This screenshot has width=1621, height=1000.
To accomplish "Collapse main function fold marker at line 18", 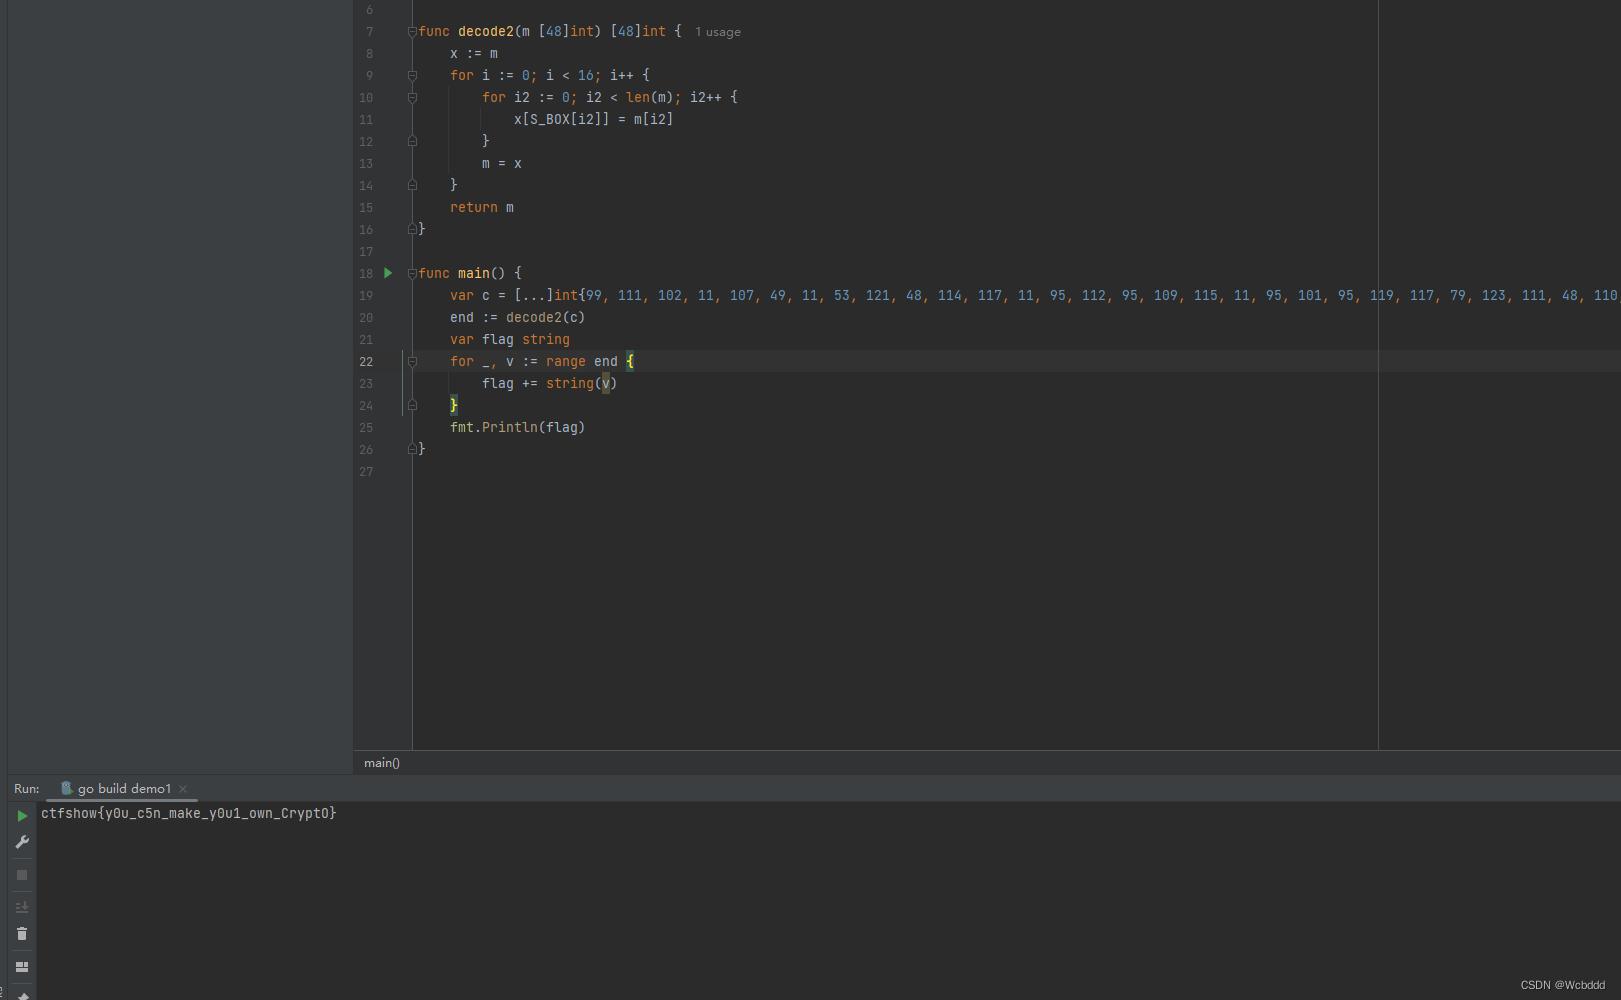I will 412,273.
